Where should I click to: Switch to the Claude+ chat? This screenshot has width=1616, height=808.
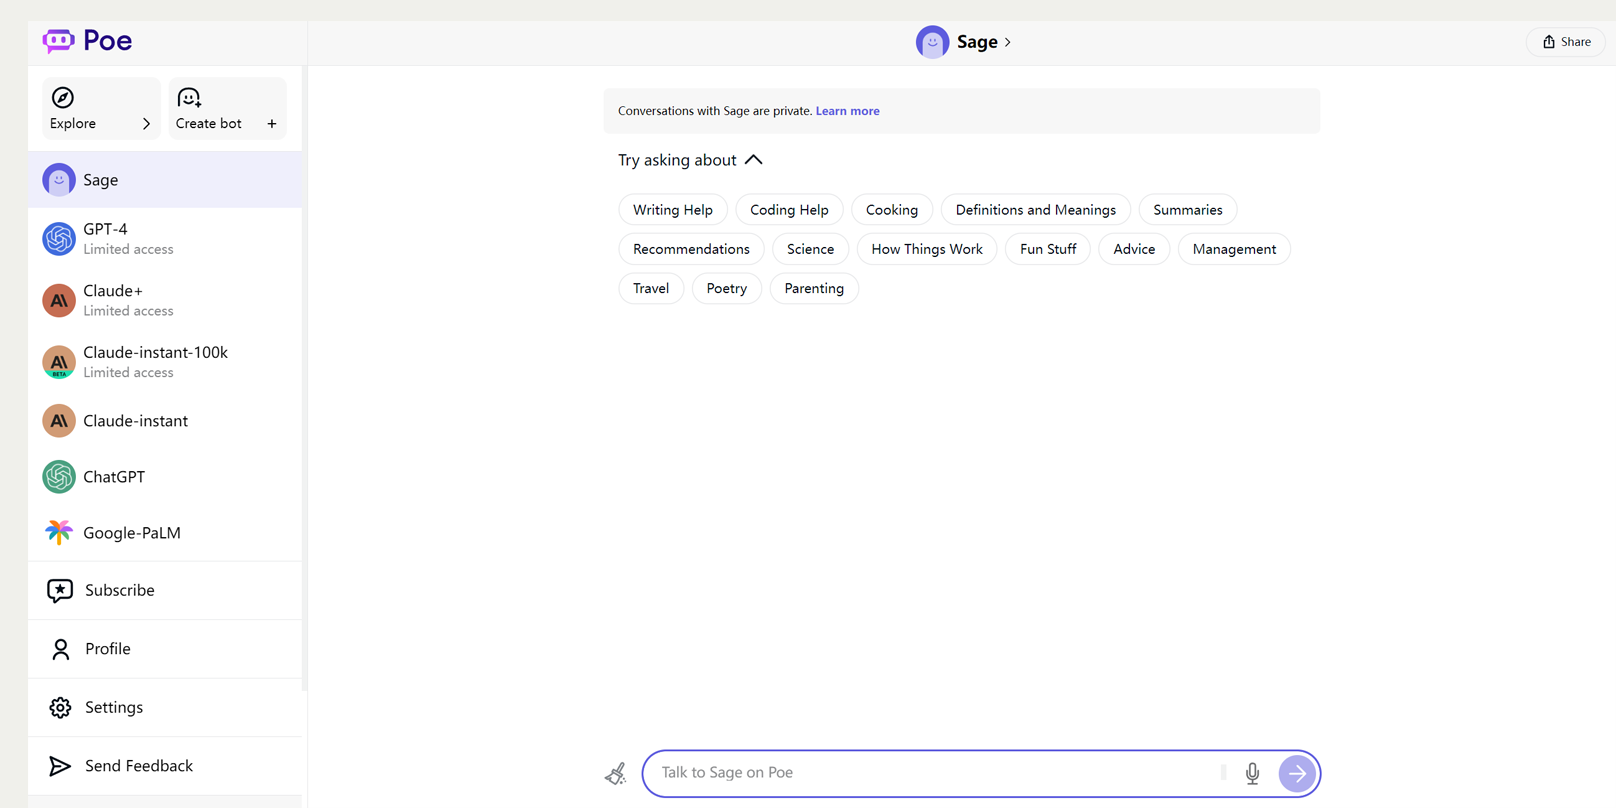165,300
